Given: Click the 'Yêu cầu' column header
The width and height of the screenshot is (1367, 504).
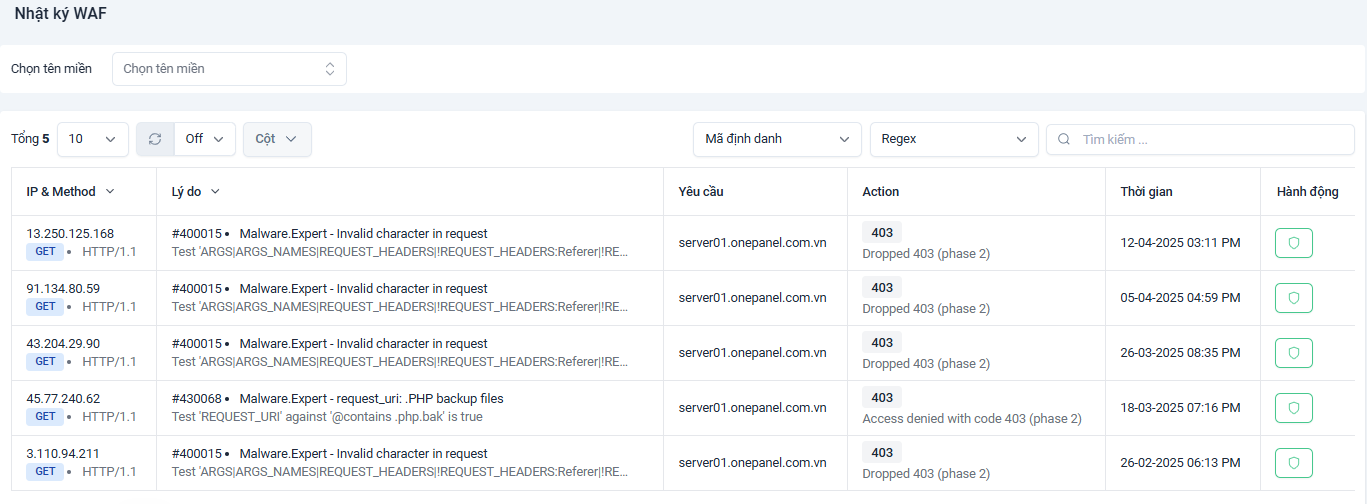Looking at the screenshot, I should point(701,191).
